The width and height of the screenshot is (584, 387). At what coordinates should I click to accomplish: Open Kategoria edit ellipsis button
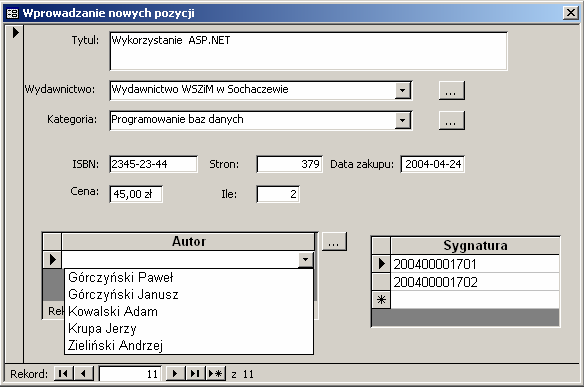point(451,120)
